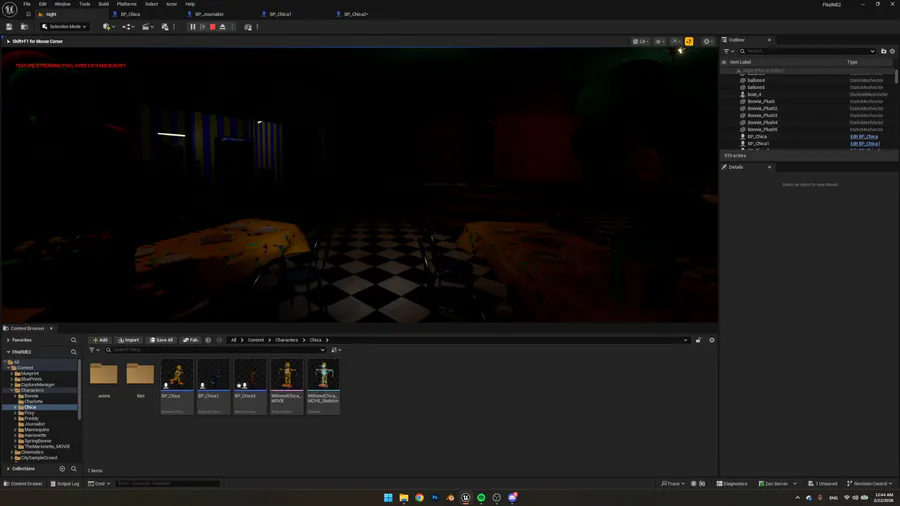Focus the Search Chica field
This screenshot has height=506, width=900.
(x=215, y=350)
